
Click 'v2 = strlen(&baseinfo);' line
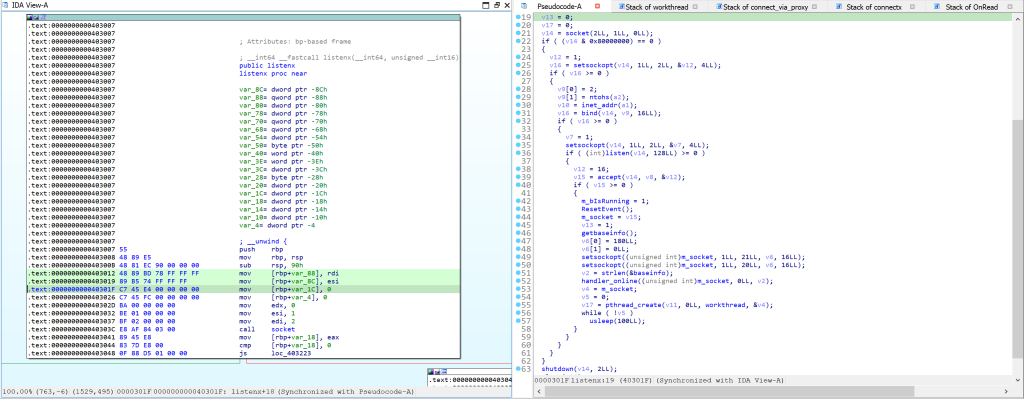(x=626, y=273)
